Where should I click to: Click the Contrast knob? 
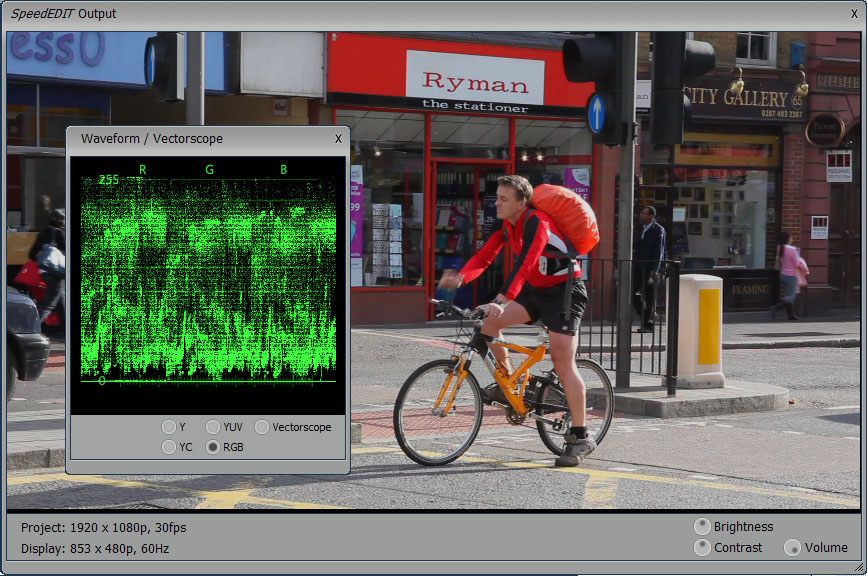[703, 548]
